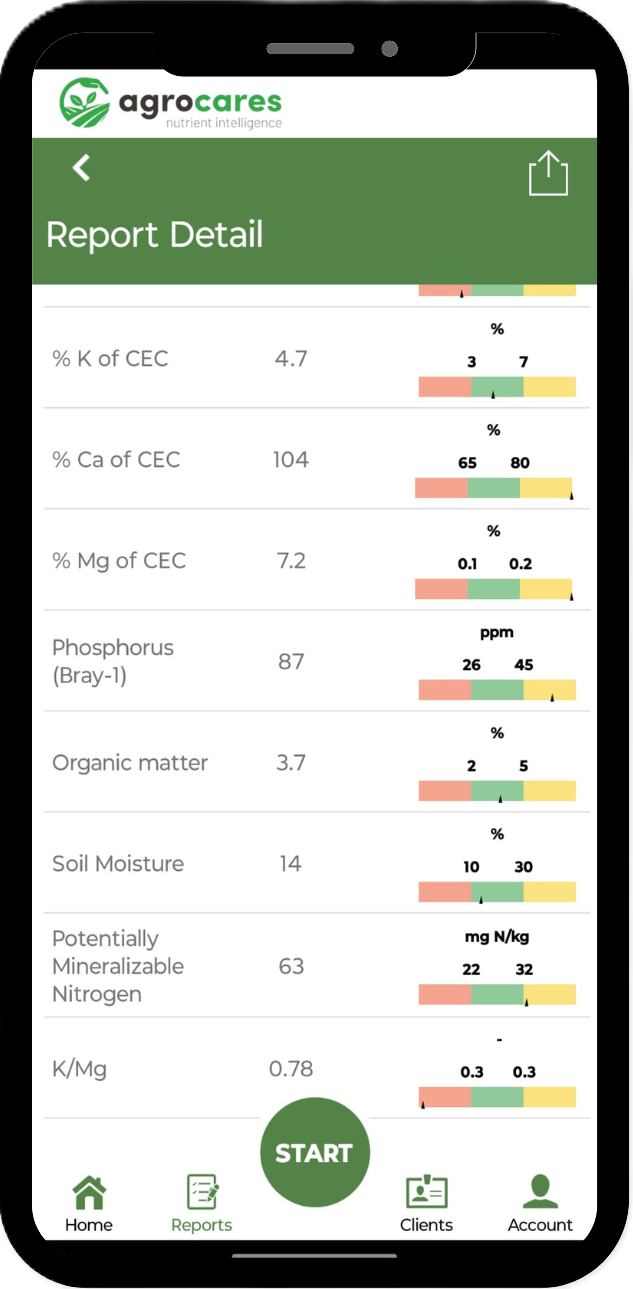Switch to the Account tab label
Image resolution: width=633 pixels, height=1289 pixels.
tap(540, 1225)
